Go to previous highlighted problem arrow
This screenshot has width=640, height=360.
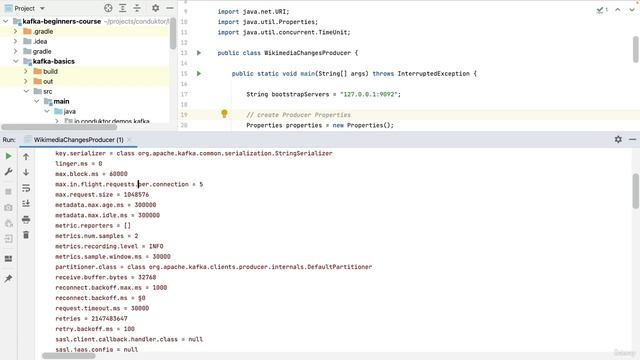pyautogui.click(x=618, y=10)
